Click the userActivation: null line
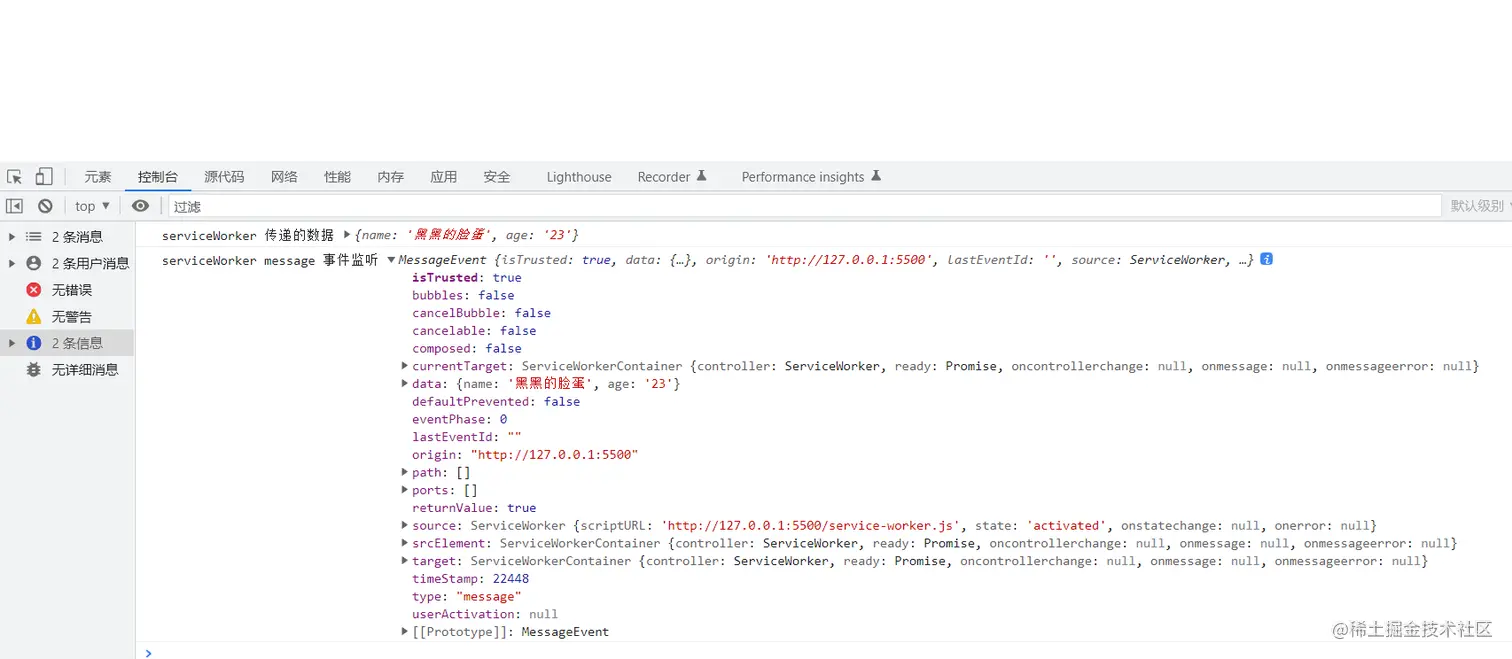The width and height of the screenshot is (1512, 659). pyautogui.click(x=485, y=614)
